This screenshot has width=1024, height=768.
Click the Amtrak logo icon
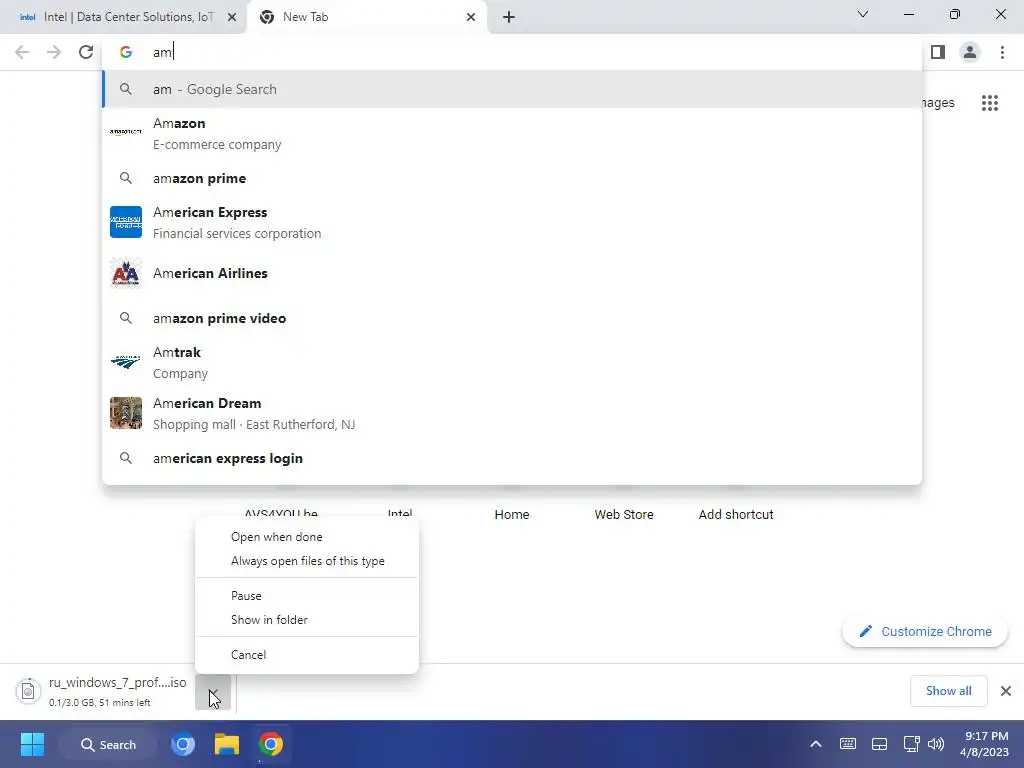pyautogui.click(x=126, y=360)
